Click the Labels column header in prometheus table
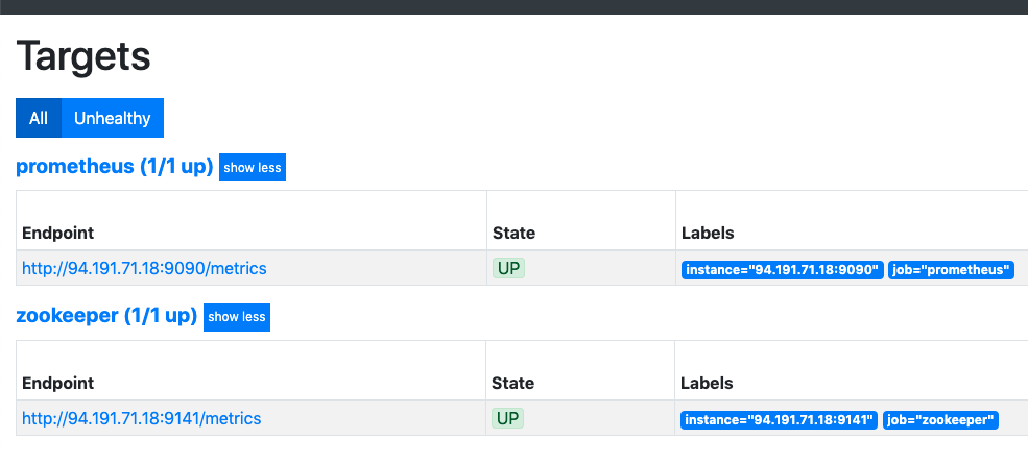This screenshot has width=1028, height=465. pos(708,233)
